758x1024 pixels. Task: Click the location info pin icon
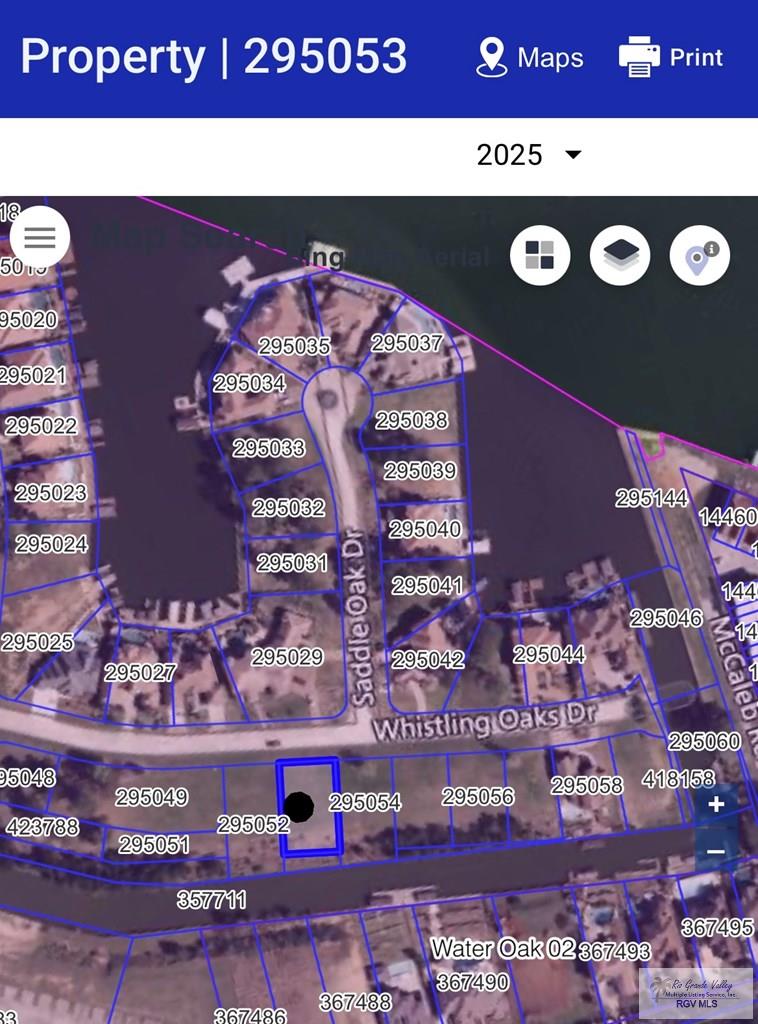point(700,256)
